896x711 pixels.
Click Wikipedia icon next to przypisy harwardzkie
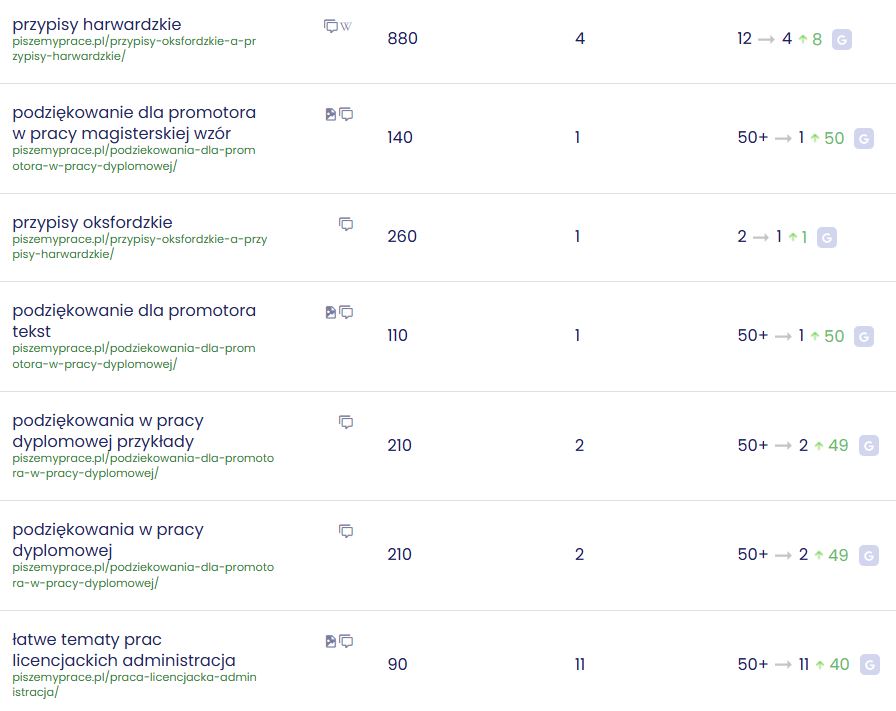point(346,26)
